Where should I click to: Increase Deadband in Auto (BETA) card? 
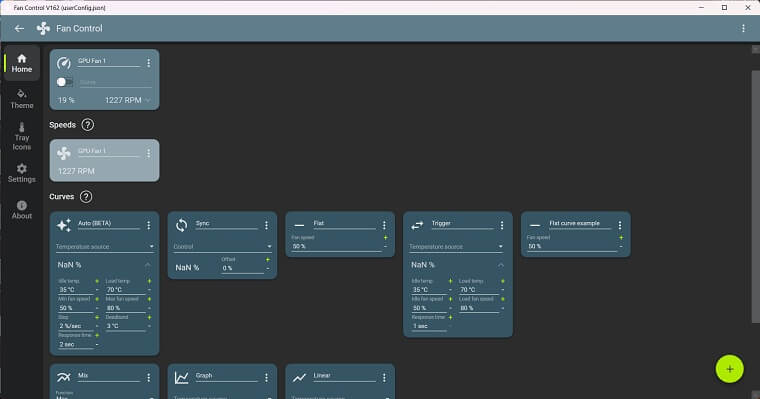(149, 318)
